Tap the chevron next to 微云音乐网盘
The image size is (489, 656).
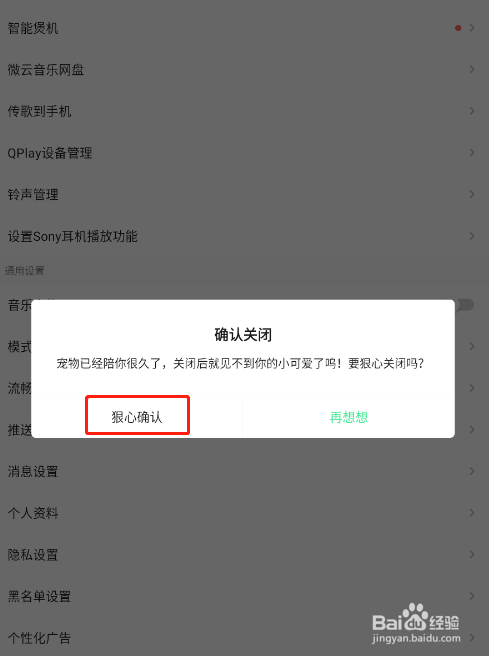[x=472, y=69]
